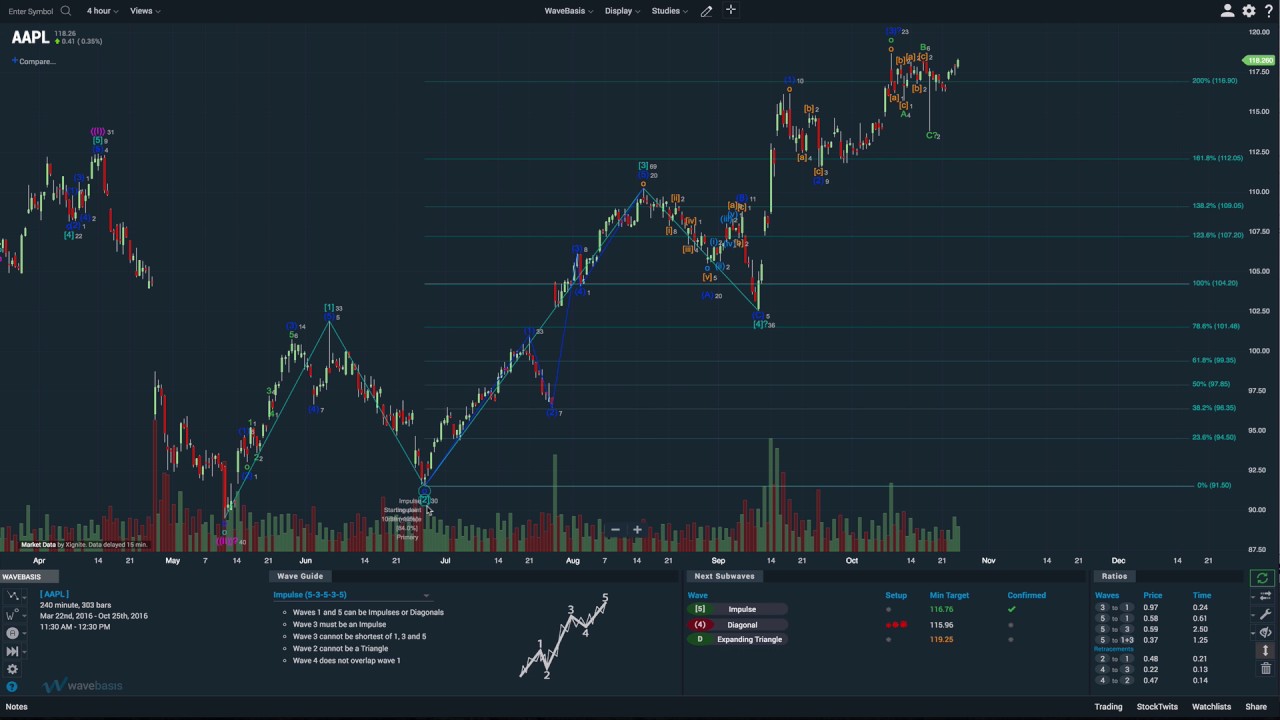This screenshot has height=720, width=1280.
Task: Click the 119.25 min target value
Action: (x=941, y=640)
